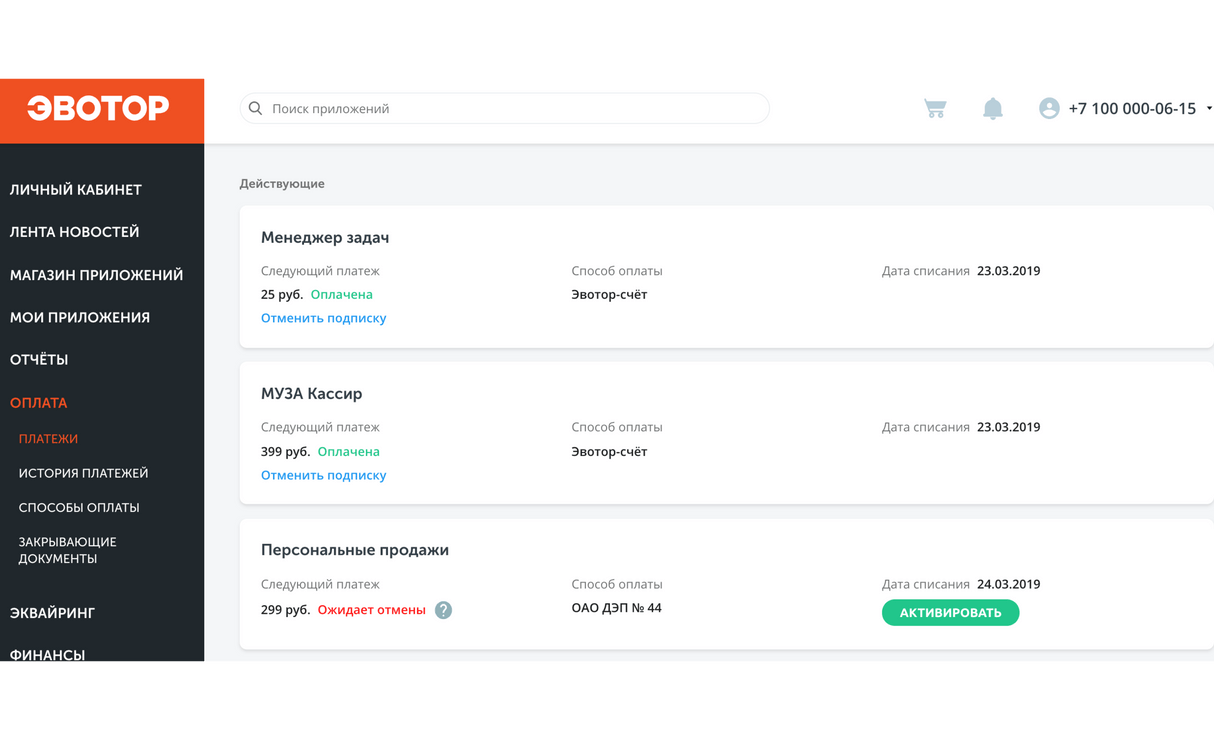
Task: Click the search magnifier icon
Action: [256, 108]
